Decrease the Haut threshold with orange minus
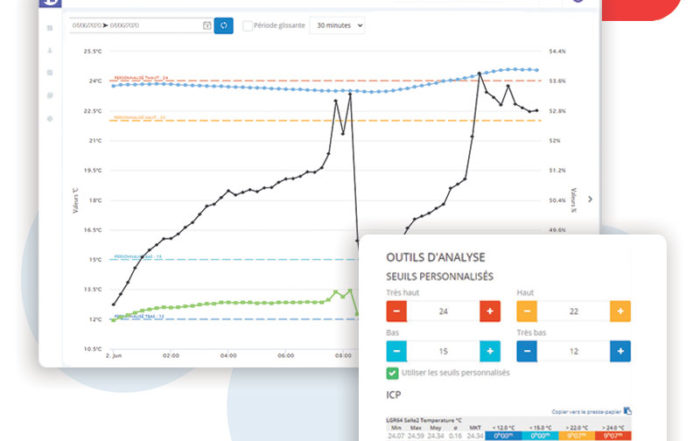 pos(527,311)
